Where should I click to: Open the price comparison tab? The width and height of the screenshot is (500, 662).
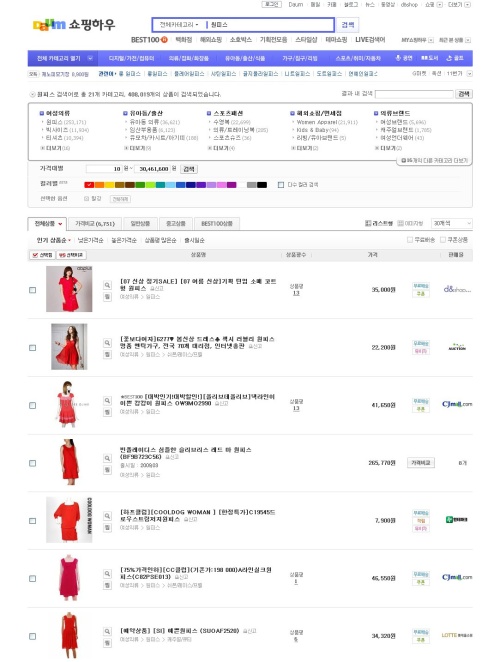(x=95, y=224)
